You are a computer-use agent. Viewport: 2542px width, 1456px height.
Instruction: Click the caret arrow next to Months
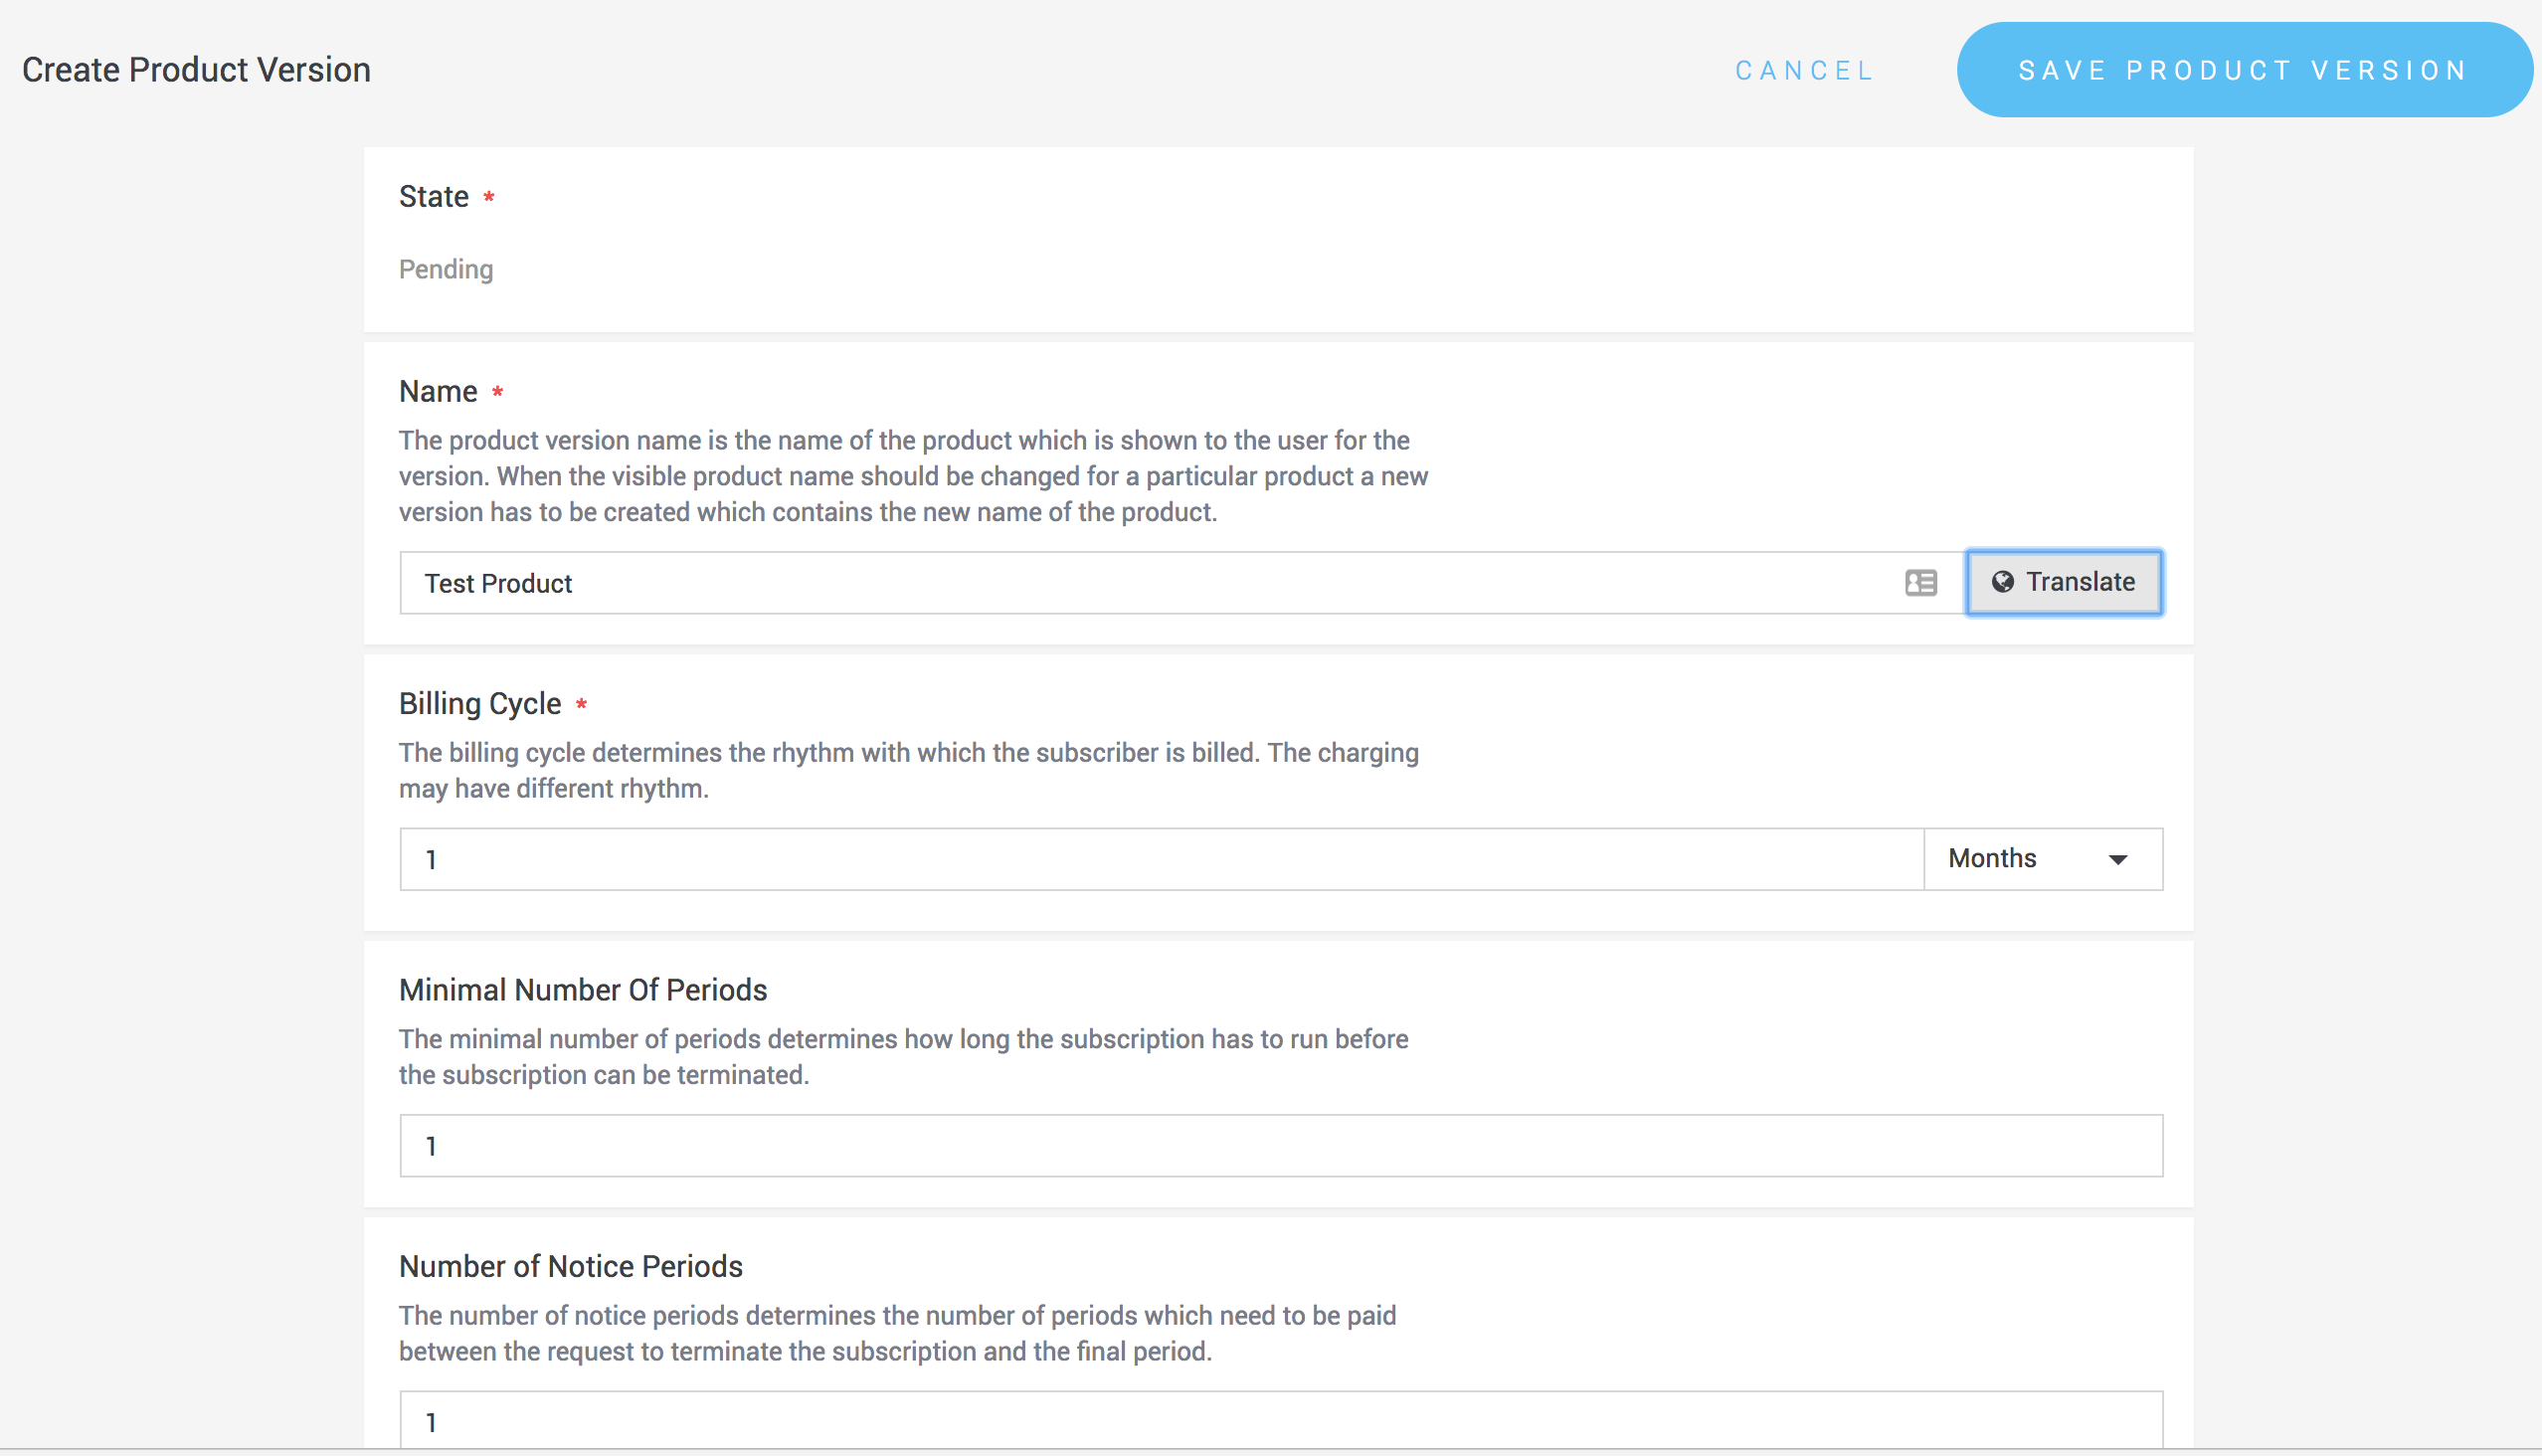tap(2118, 860)
